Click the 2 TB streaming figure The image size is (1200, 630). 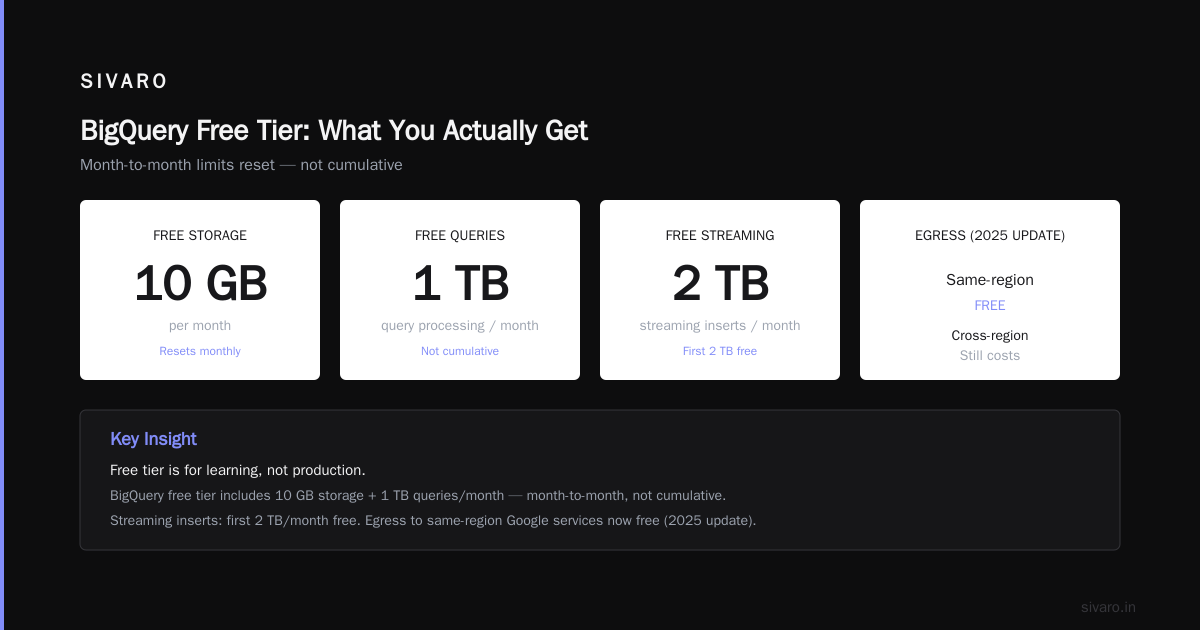click(720, 284)
